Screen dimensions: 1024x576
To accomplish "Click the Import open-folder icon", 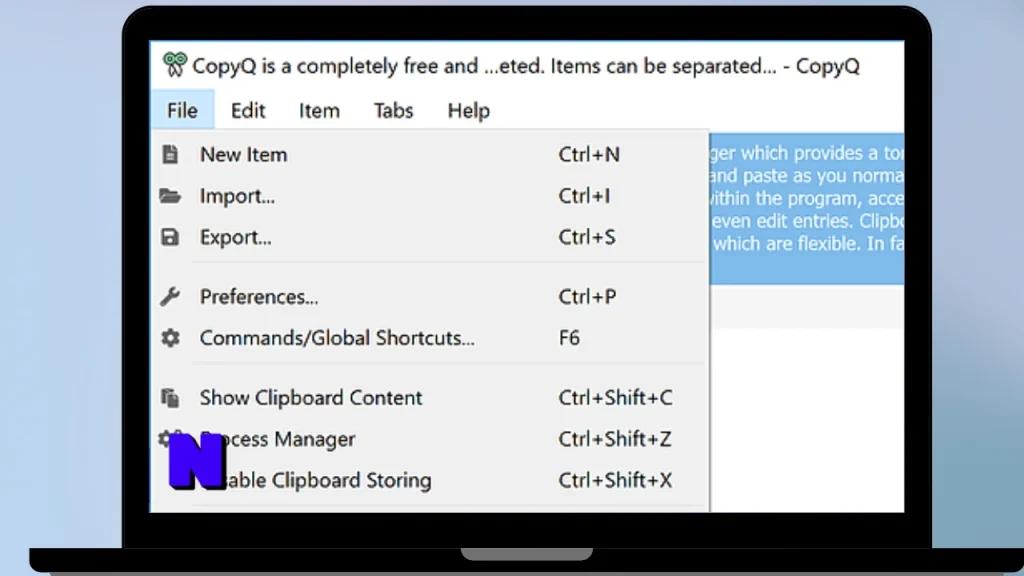I will pos(170,195).
